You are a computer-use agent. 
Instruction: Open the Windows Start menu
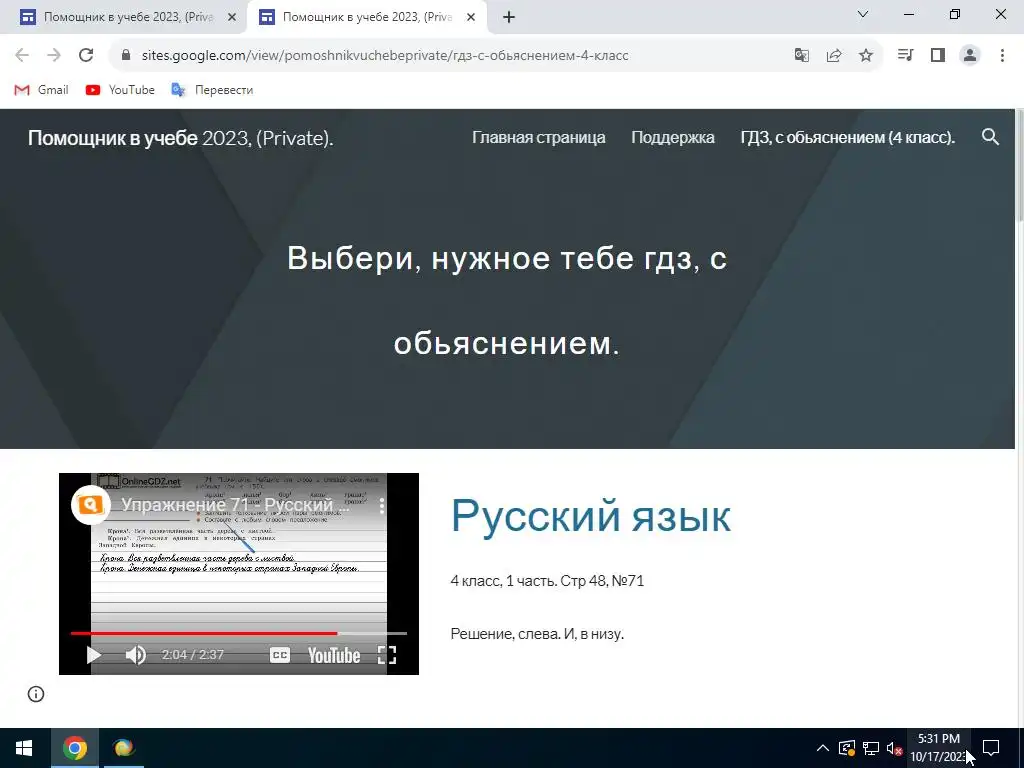click(x=24, y=748)
